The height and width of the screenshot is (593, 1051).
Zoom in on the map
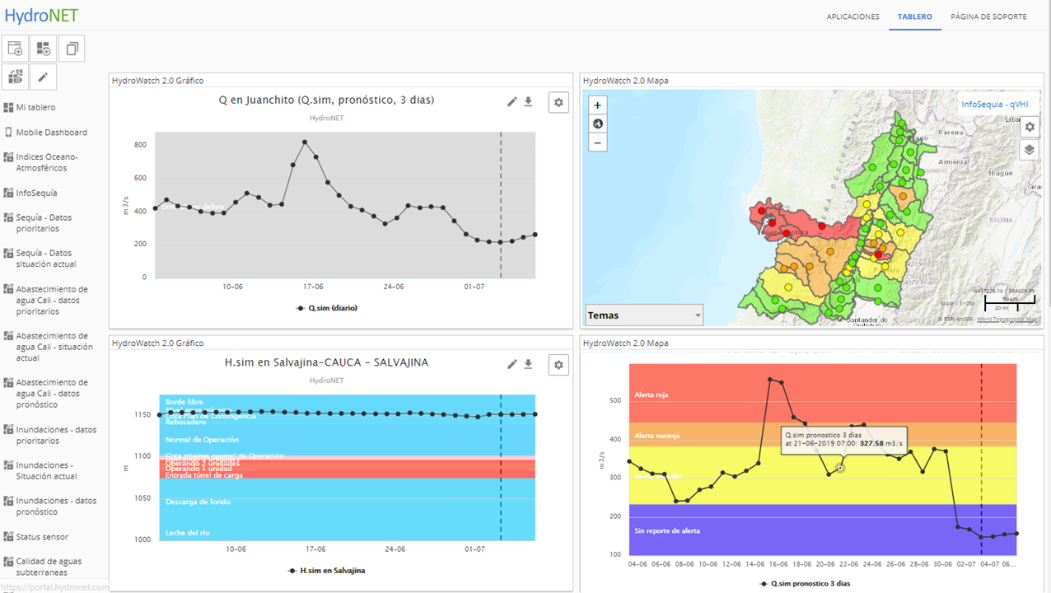coord(598,105)
